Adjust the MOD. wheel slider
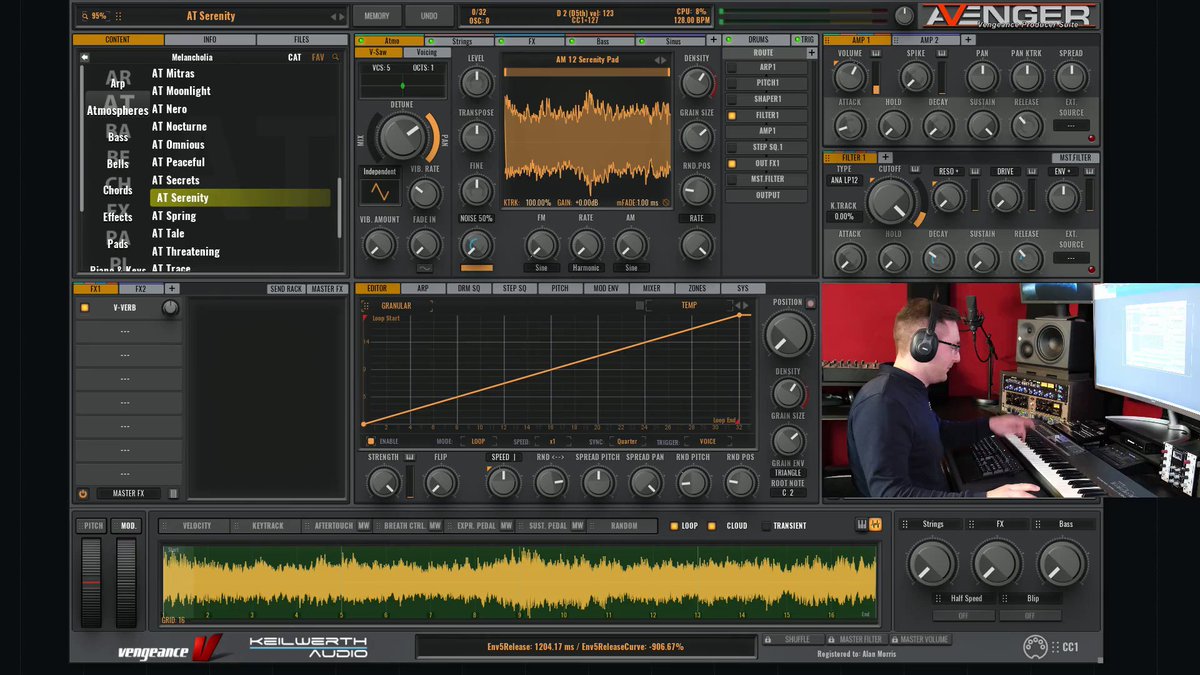 click(127, 583)
